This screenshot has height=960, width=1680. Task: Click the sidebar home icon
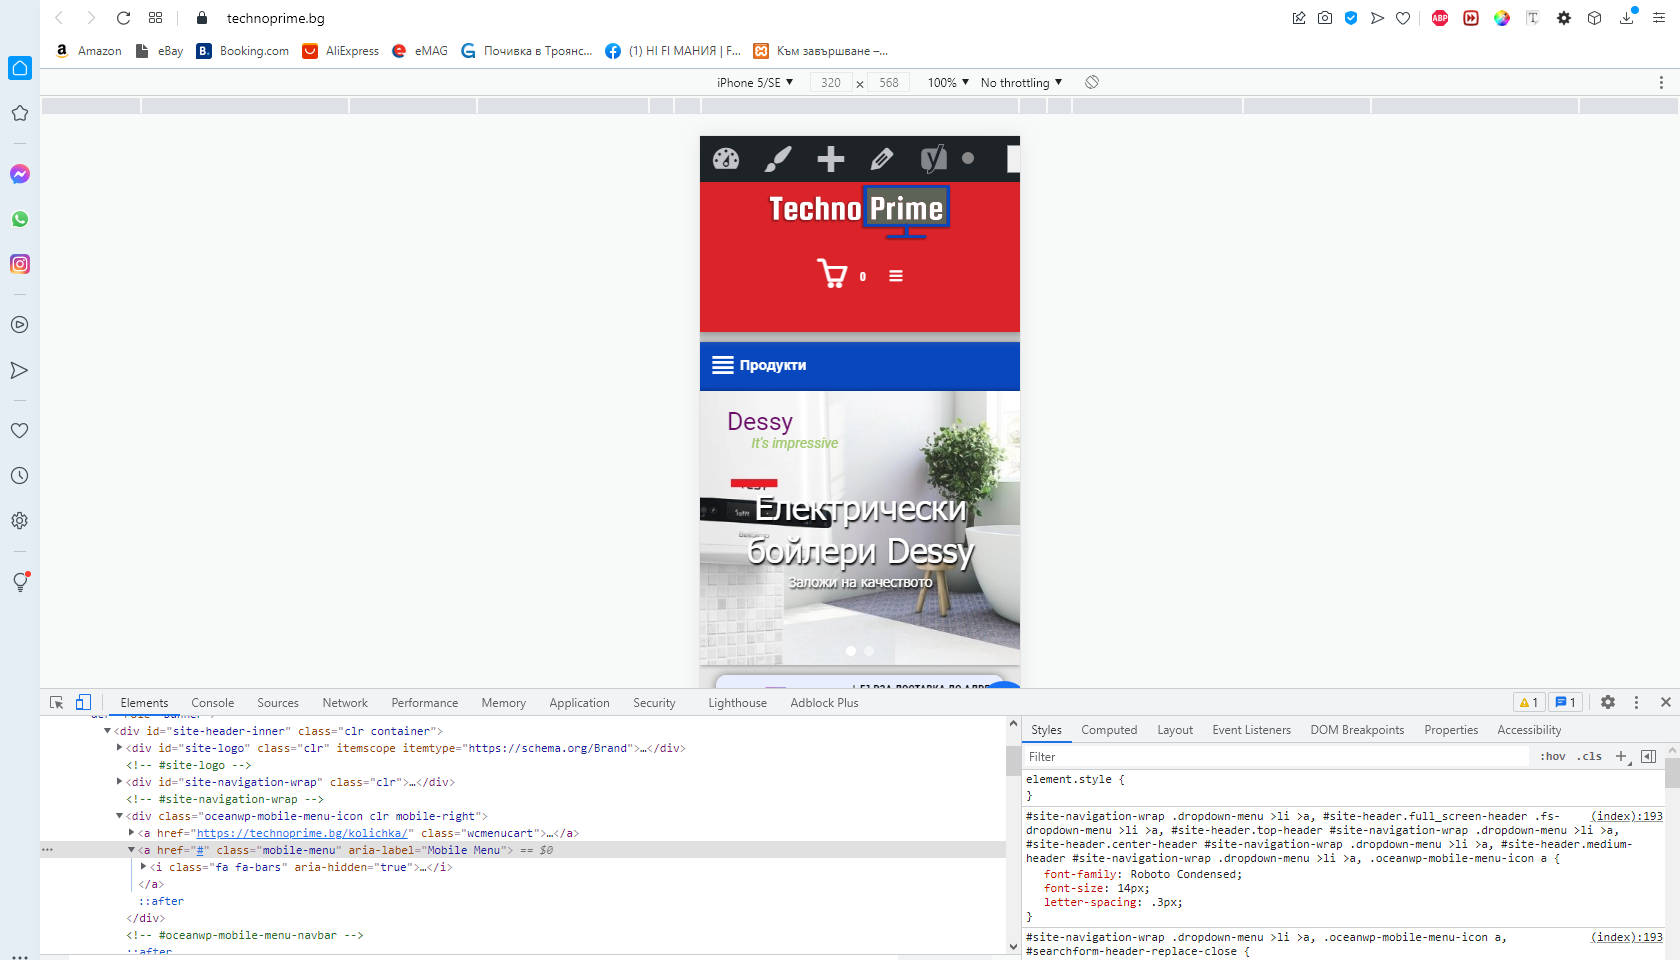pos(20,68)
